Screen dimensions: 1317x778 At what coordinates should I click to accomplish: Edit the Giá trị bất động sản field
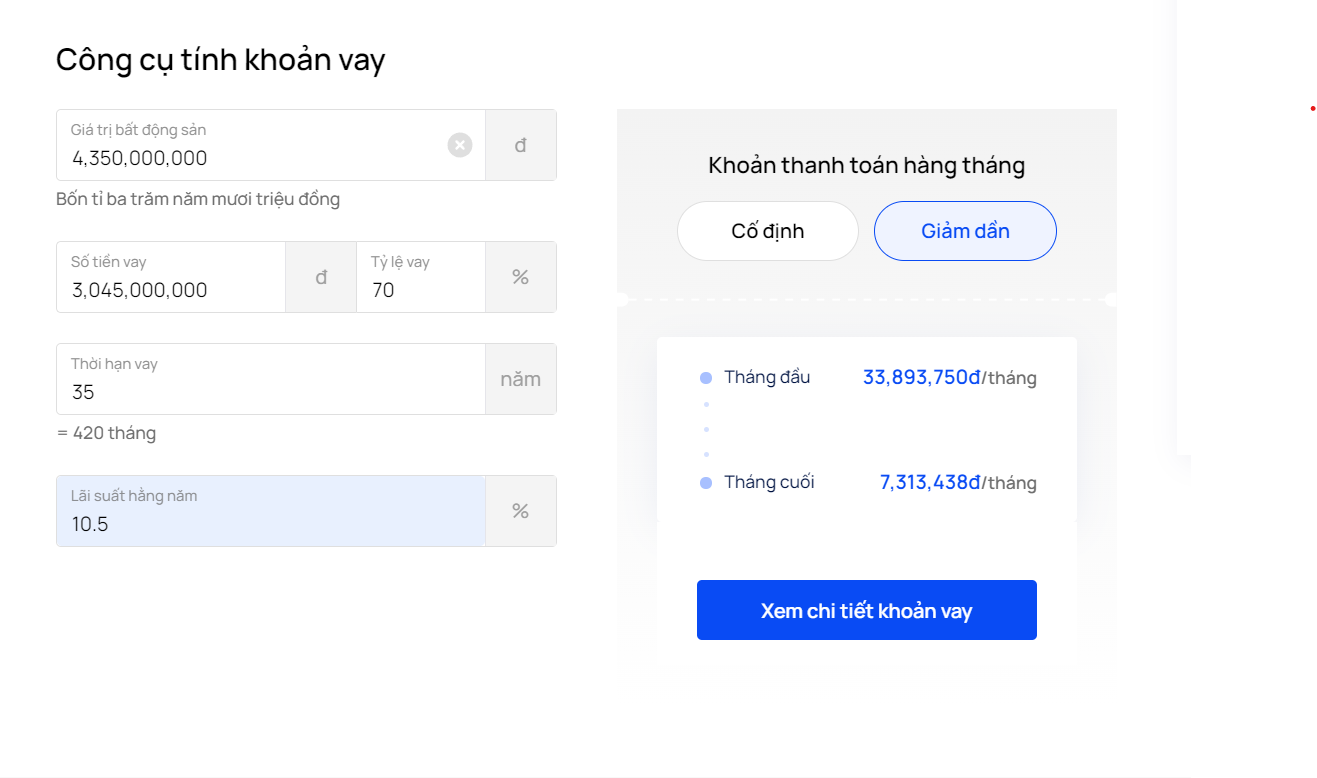pos(271,145)
